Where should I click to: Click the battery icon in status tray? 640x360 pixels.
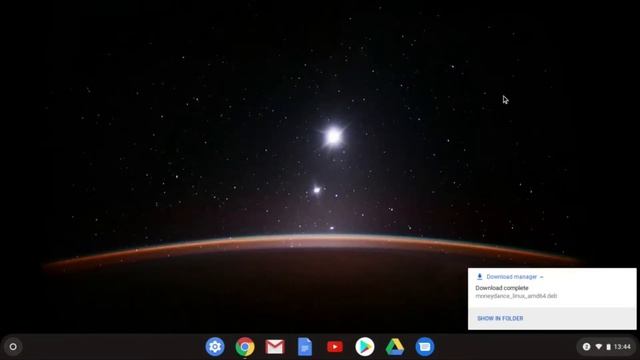coord(608,347)
